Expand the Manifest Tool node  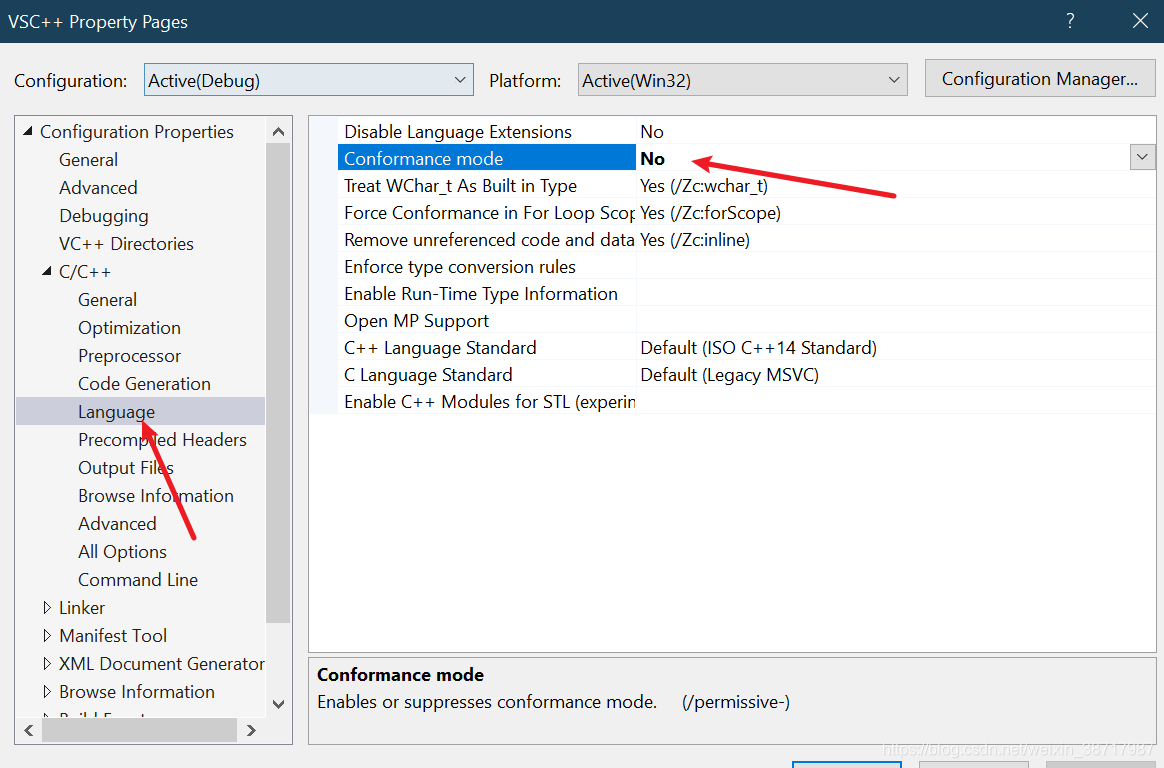tap(47, 636)
